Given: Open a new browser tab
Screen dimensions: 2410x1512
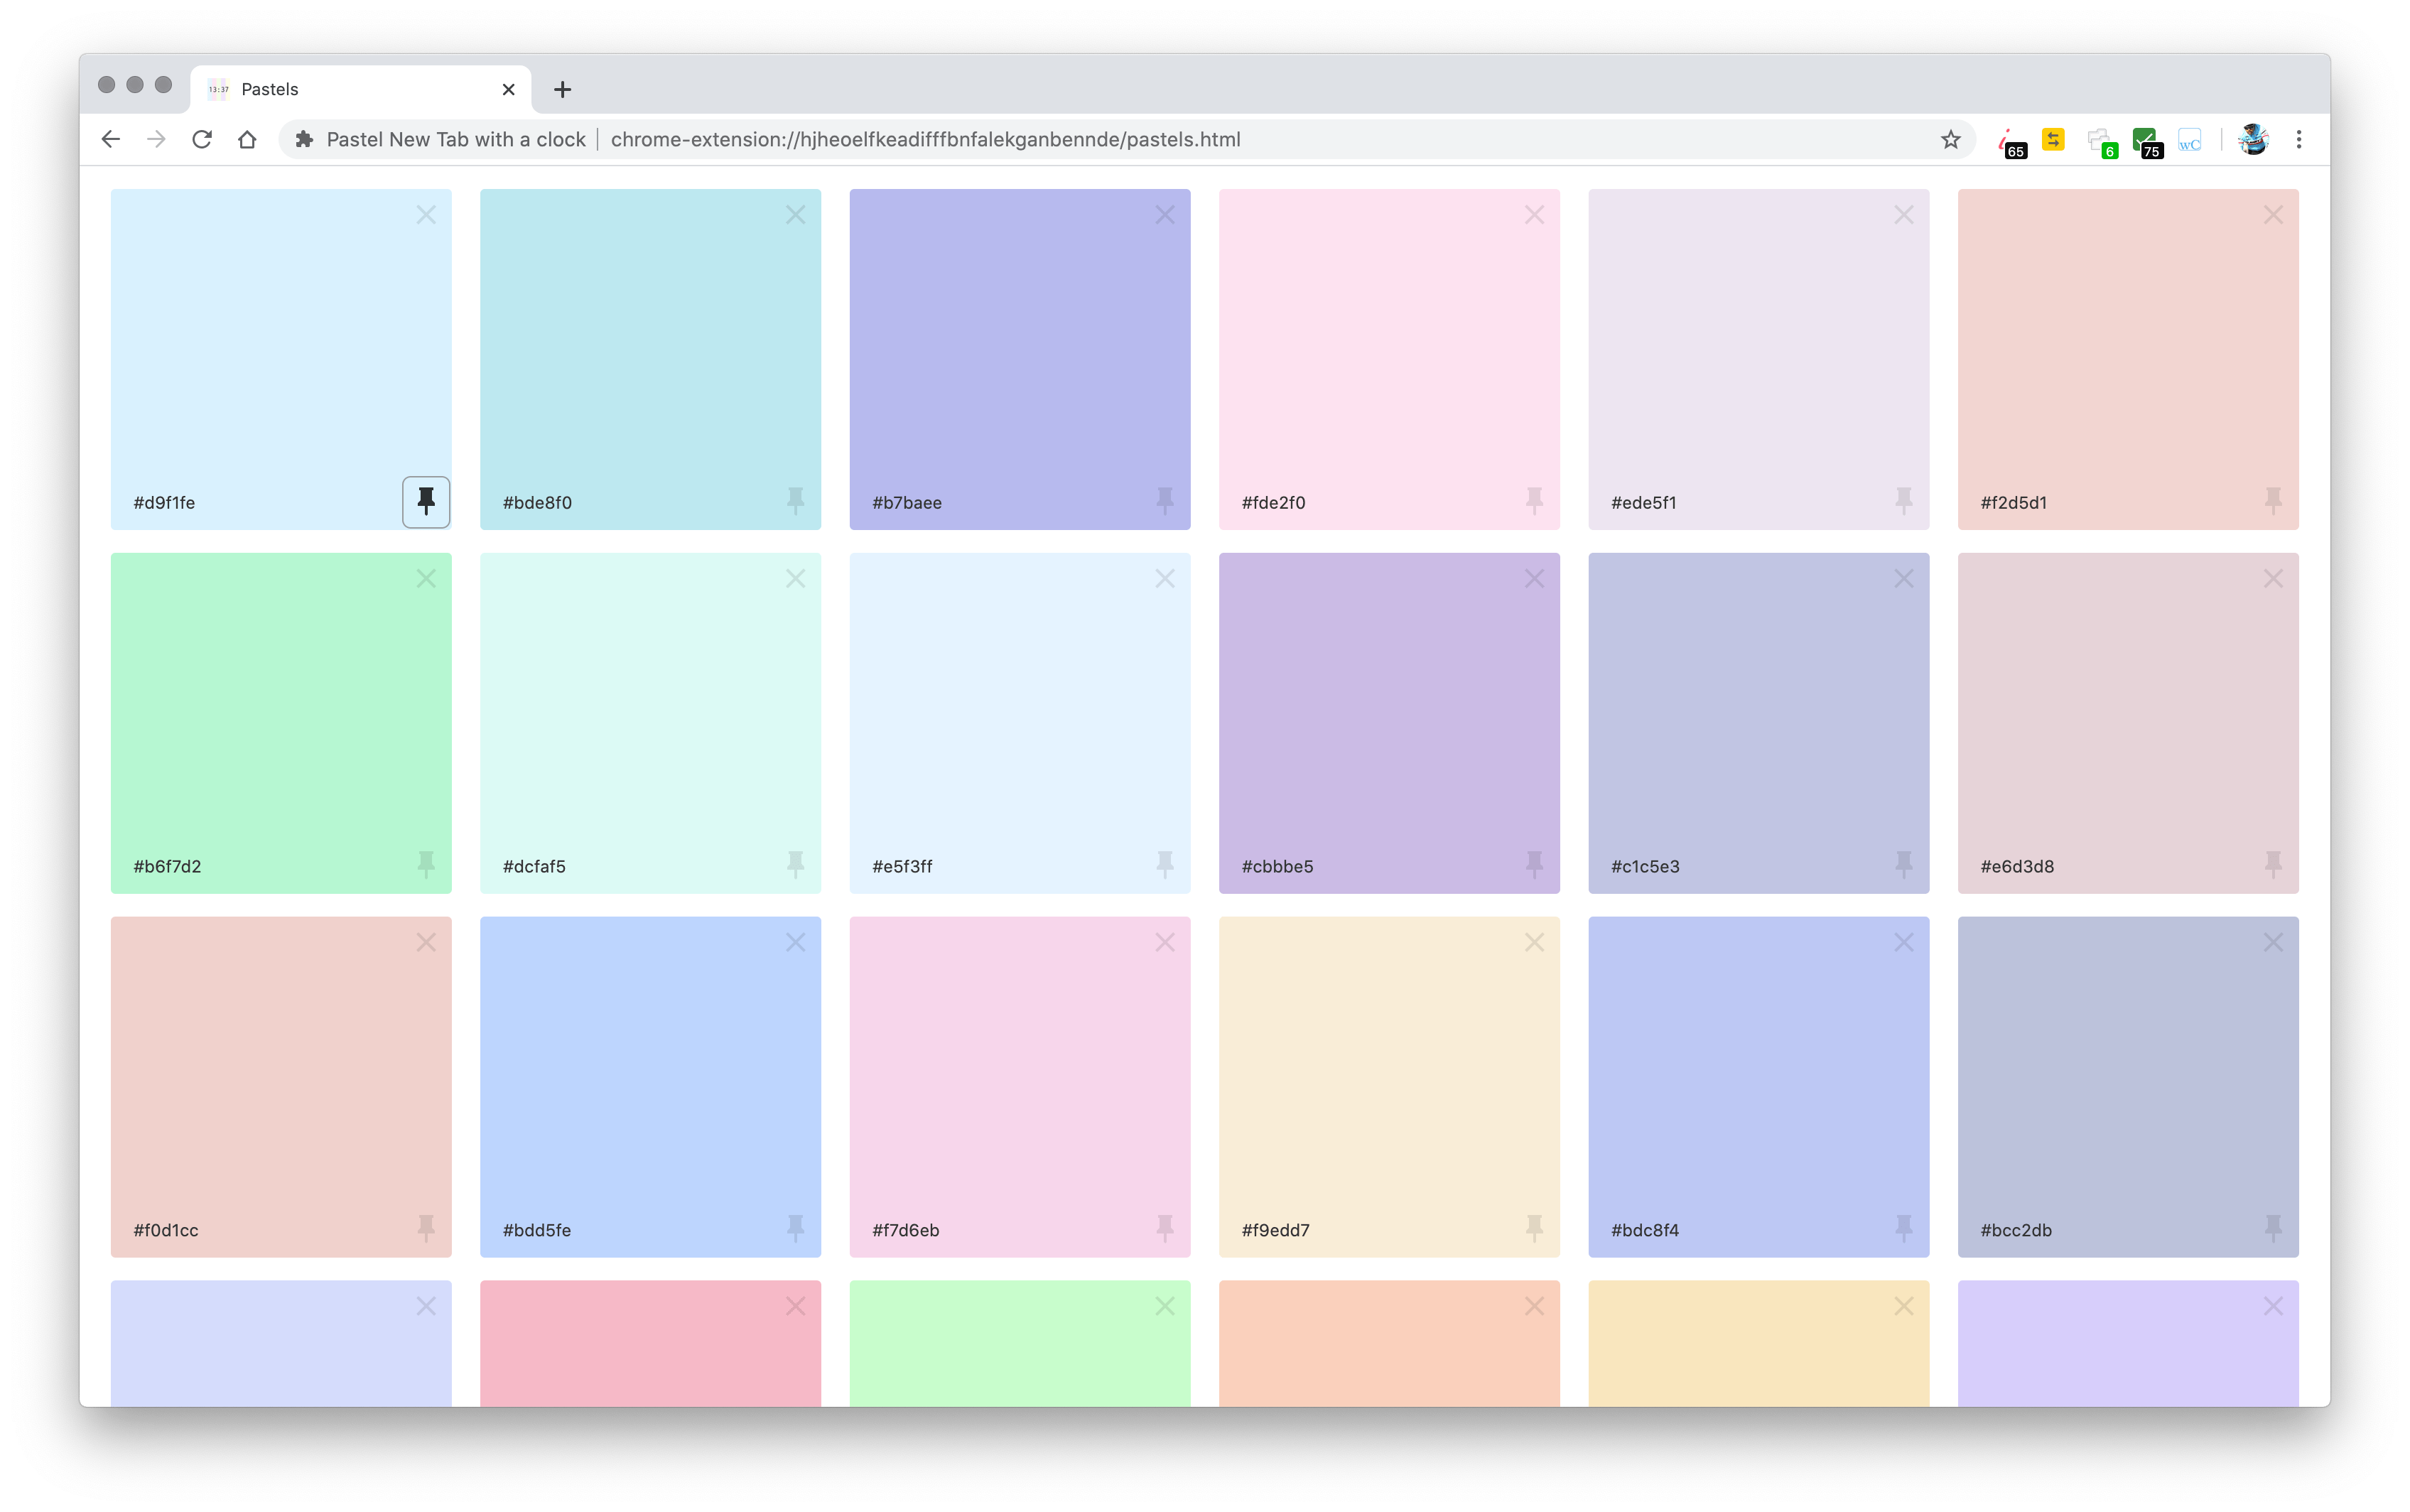Looking at the screenshot, I should tap(562, 89).
